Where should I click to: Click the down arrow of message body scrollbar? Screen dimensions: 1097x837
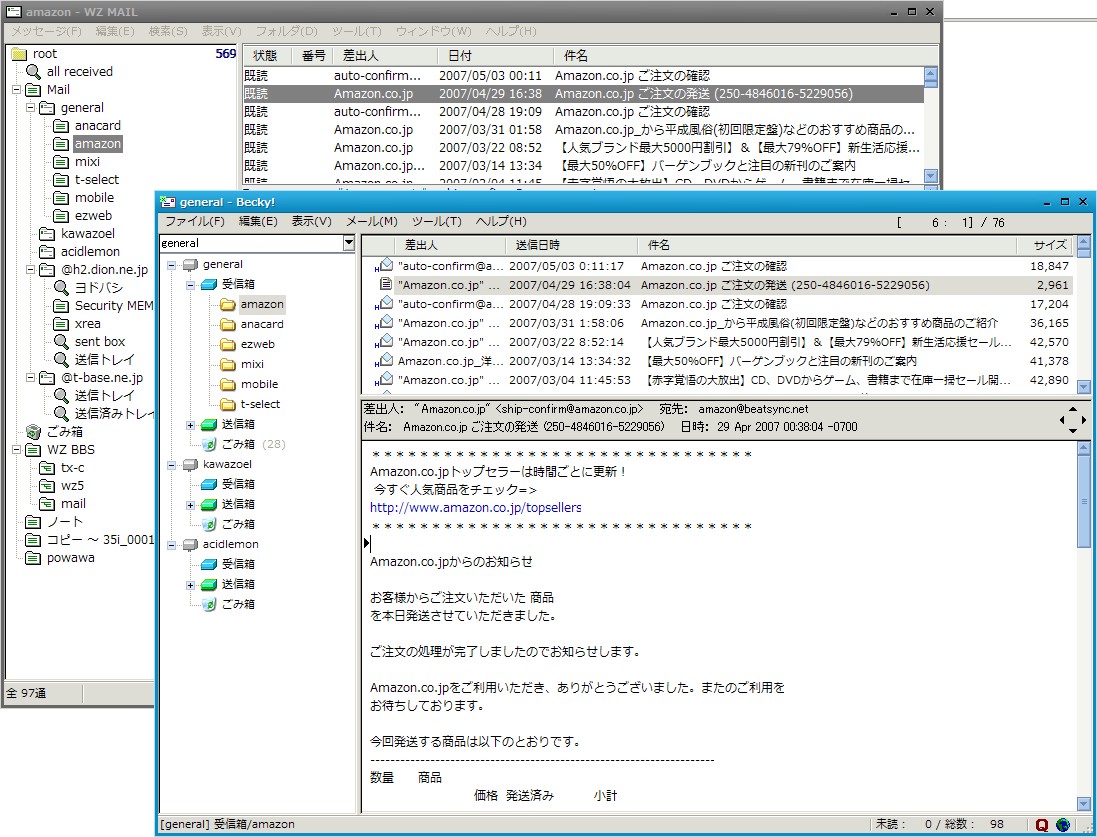click(1084, 803)
